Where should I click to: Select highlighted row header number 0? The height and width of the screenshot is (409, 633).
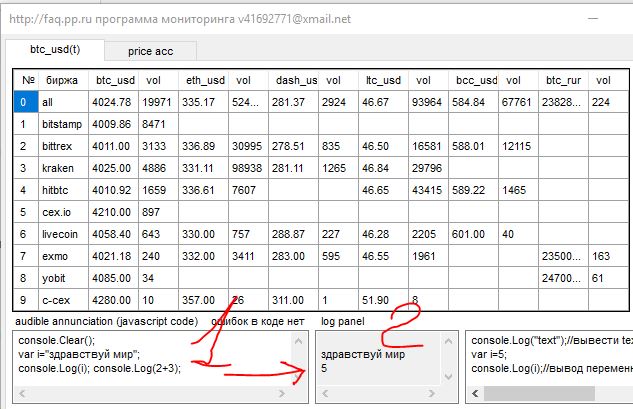click(x=25, y=102)
